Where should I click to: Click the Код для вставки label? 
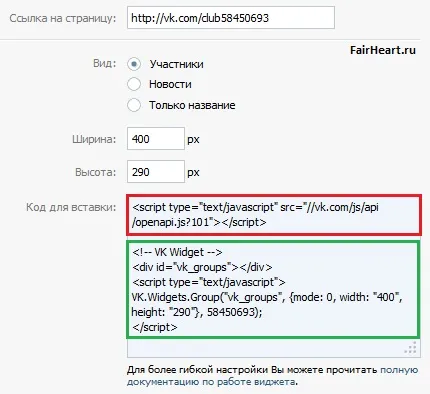pyautogui.click(x=71, y=207)
